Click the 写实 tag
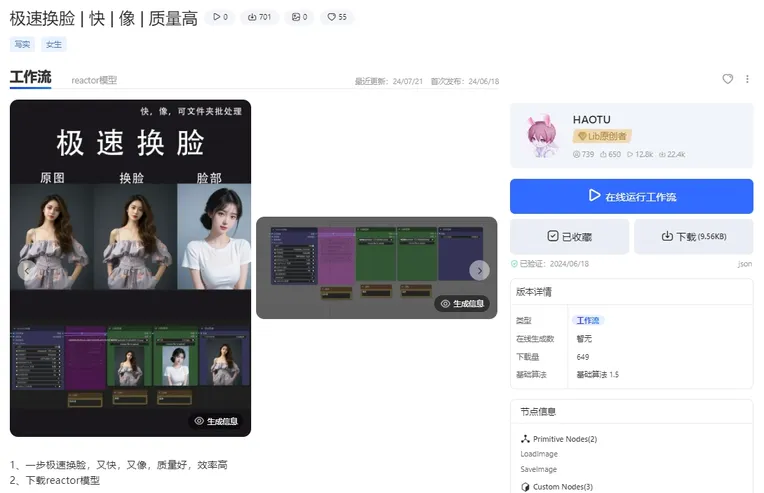The height and width of the screenshot is (493, 764). [x=21, y=44]
